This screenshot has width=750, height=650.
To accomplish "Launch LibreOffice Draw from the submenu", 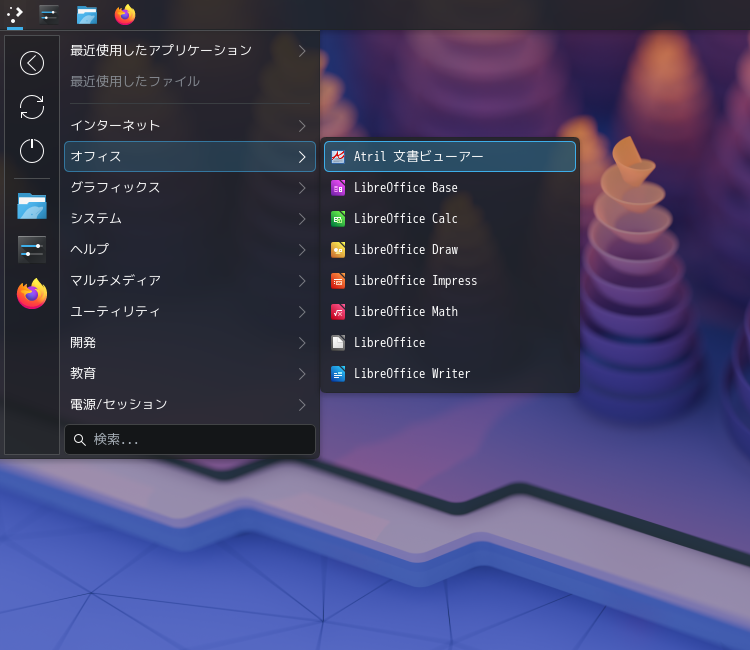I will (x=450, y=250).
